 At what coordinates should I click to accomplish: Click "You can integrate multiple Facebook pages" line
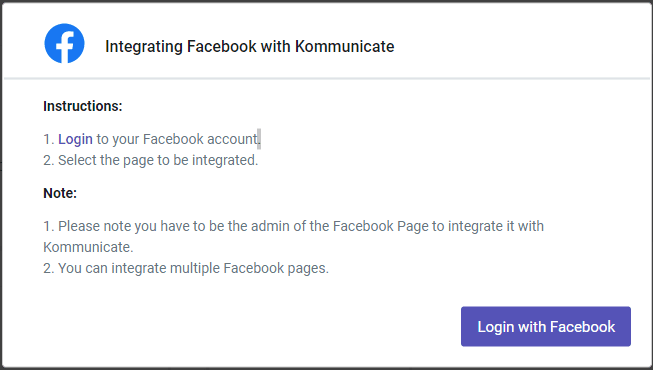pos(186,268)
